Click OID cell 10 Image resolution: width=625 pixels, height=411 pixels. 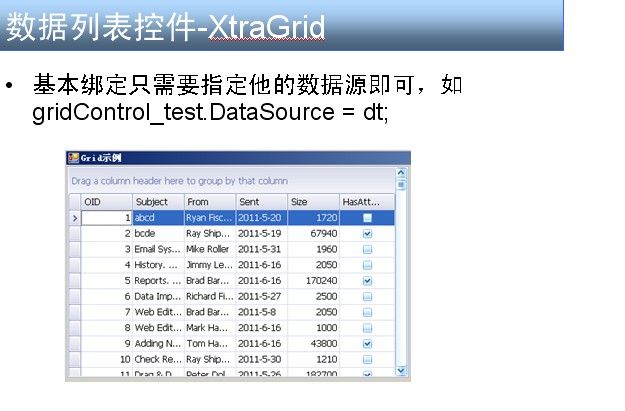coord(106,360)
